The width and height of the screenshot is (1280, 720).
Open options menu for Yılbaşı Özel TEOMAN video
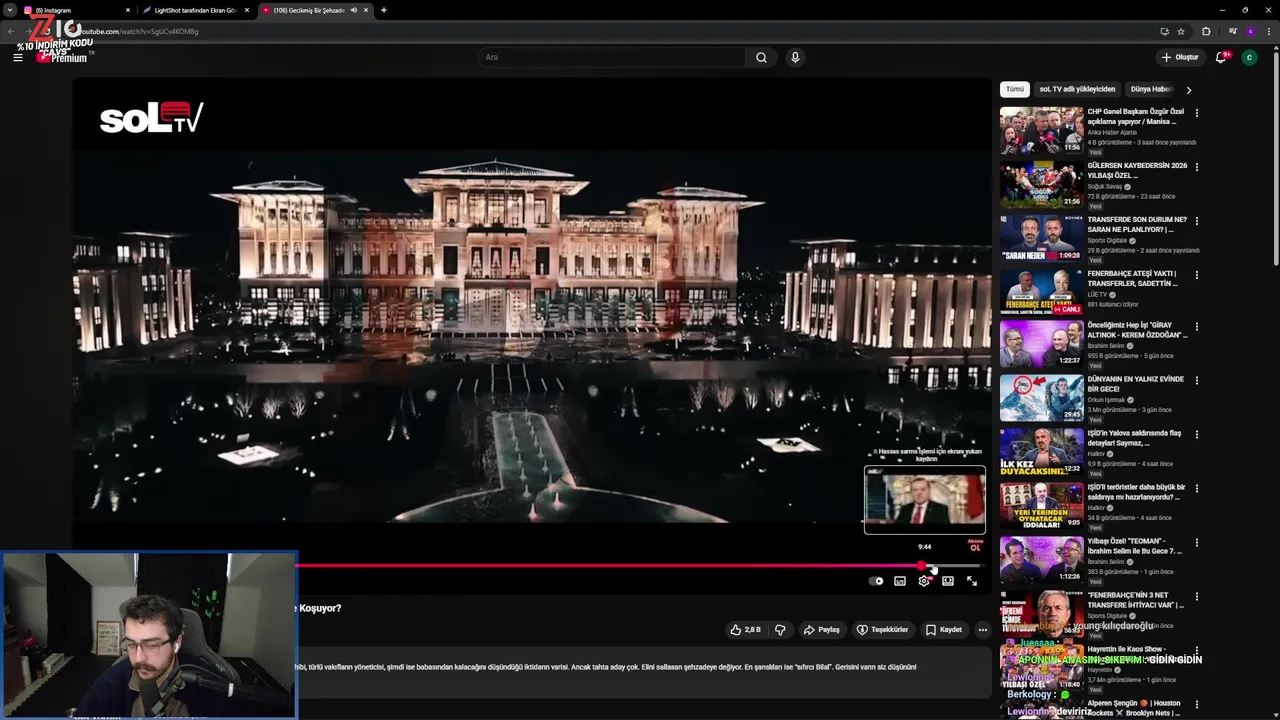coord(1196,544)
